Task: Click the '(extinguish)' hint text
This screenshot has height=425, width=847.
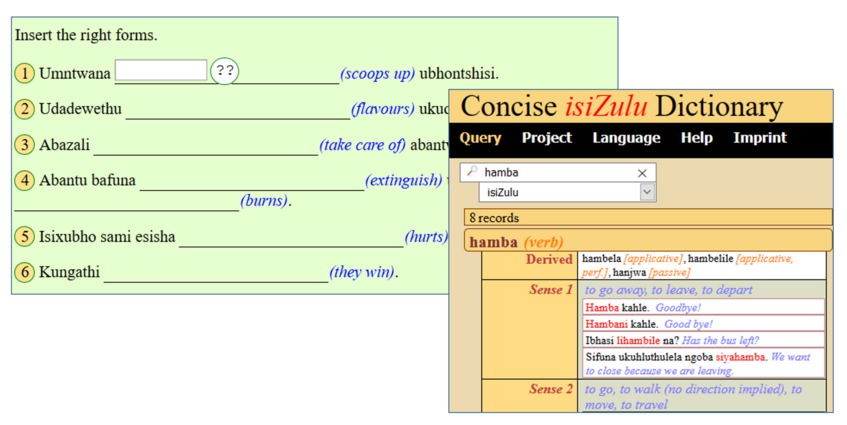Action: coord(404,180)
